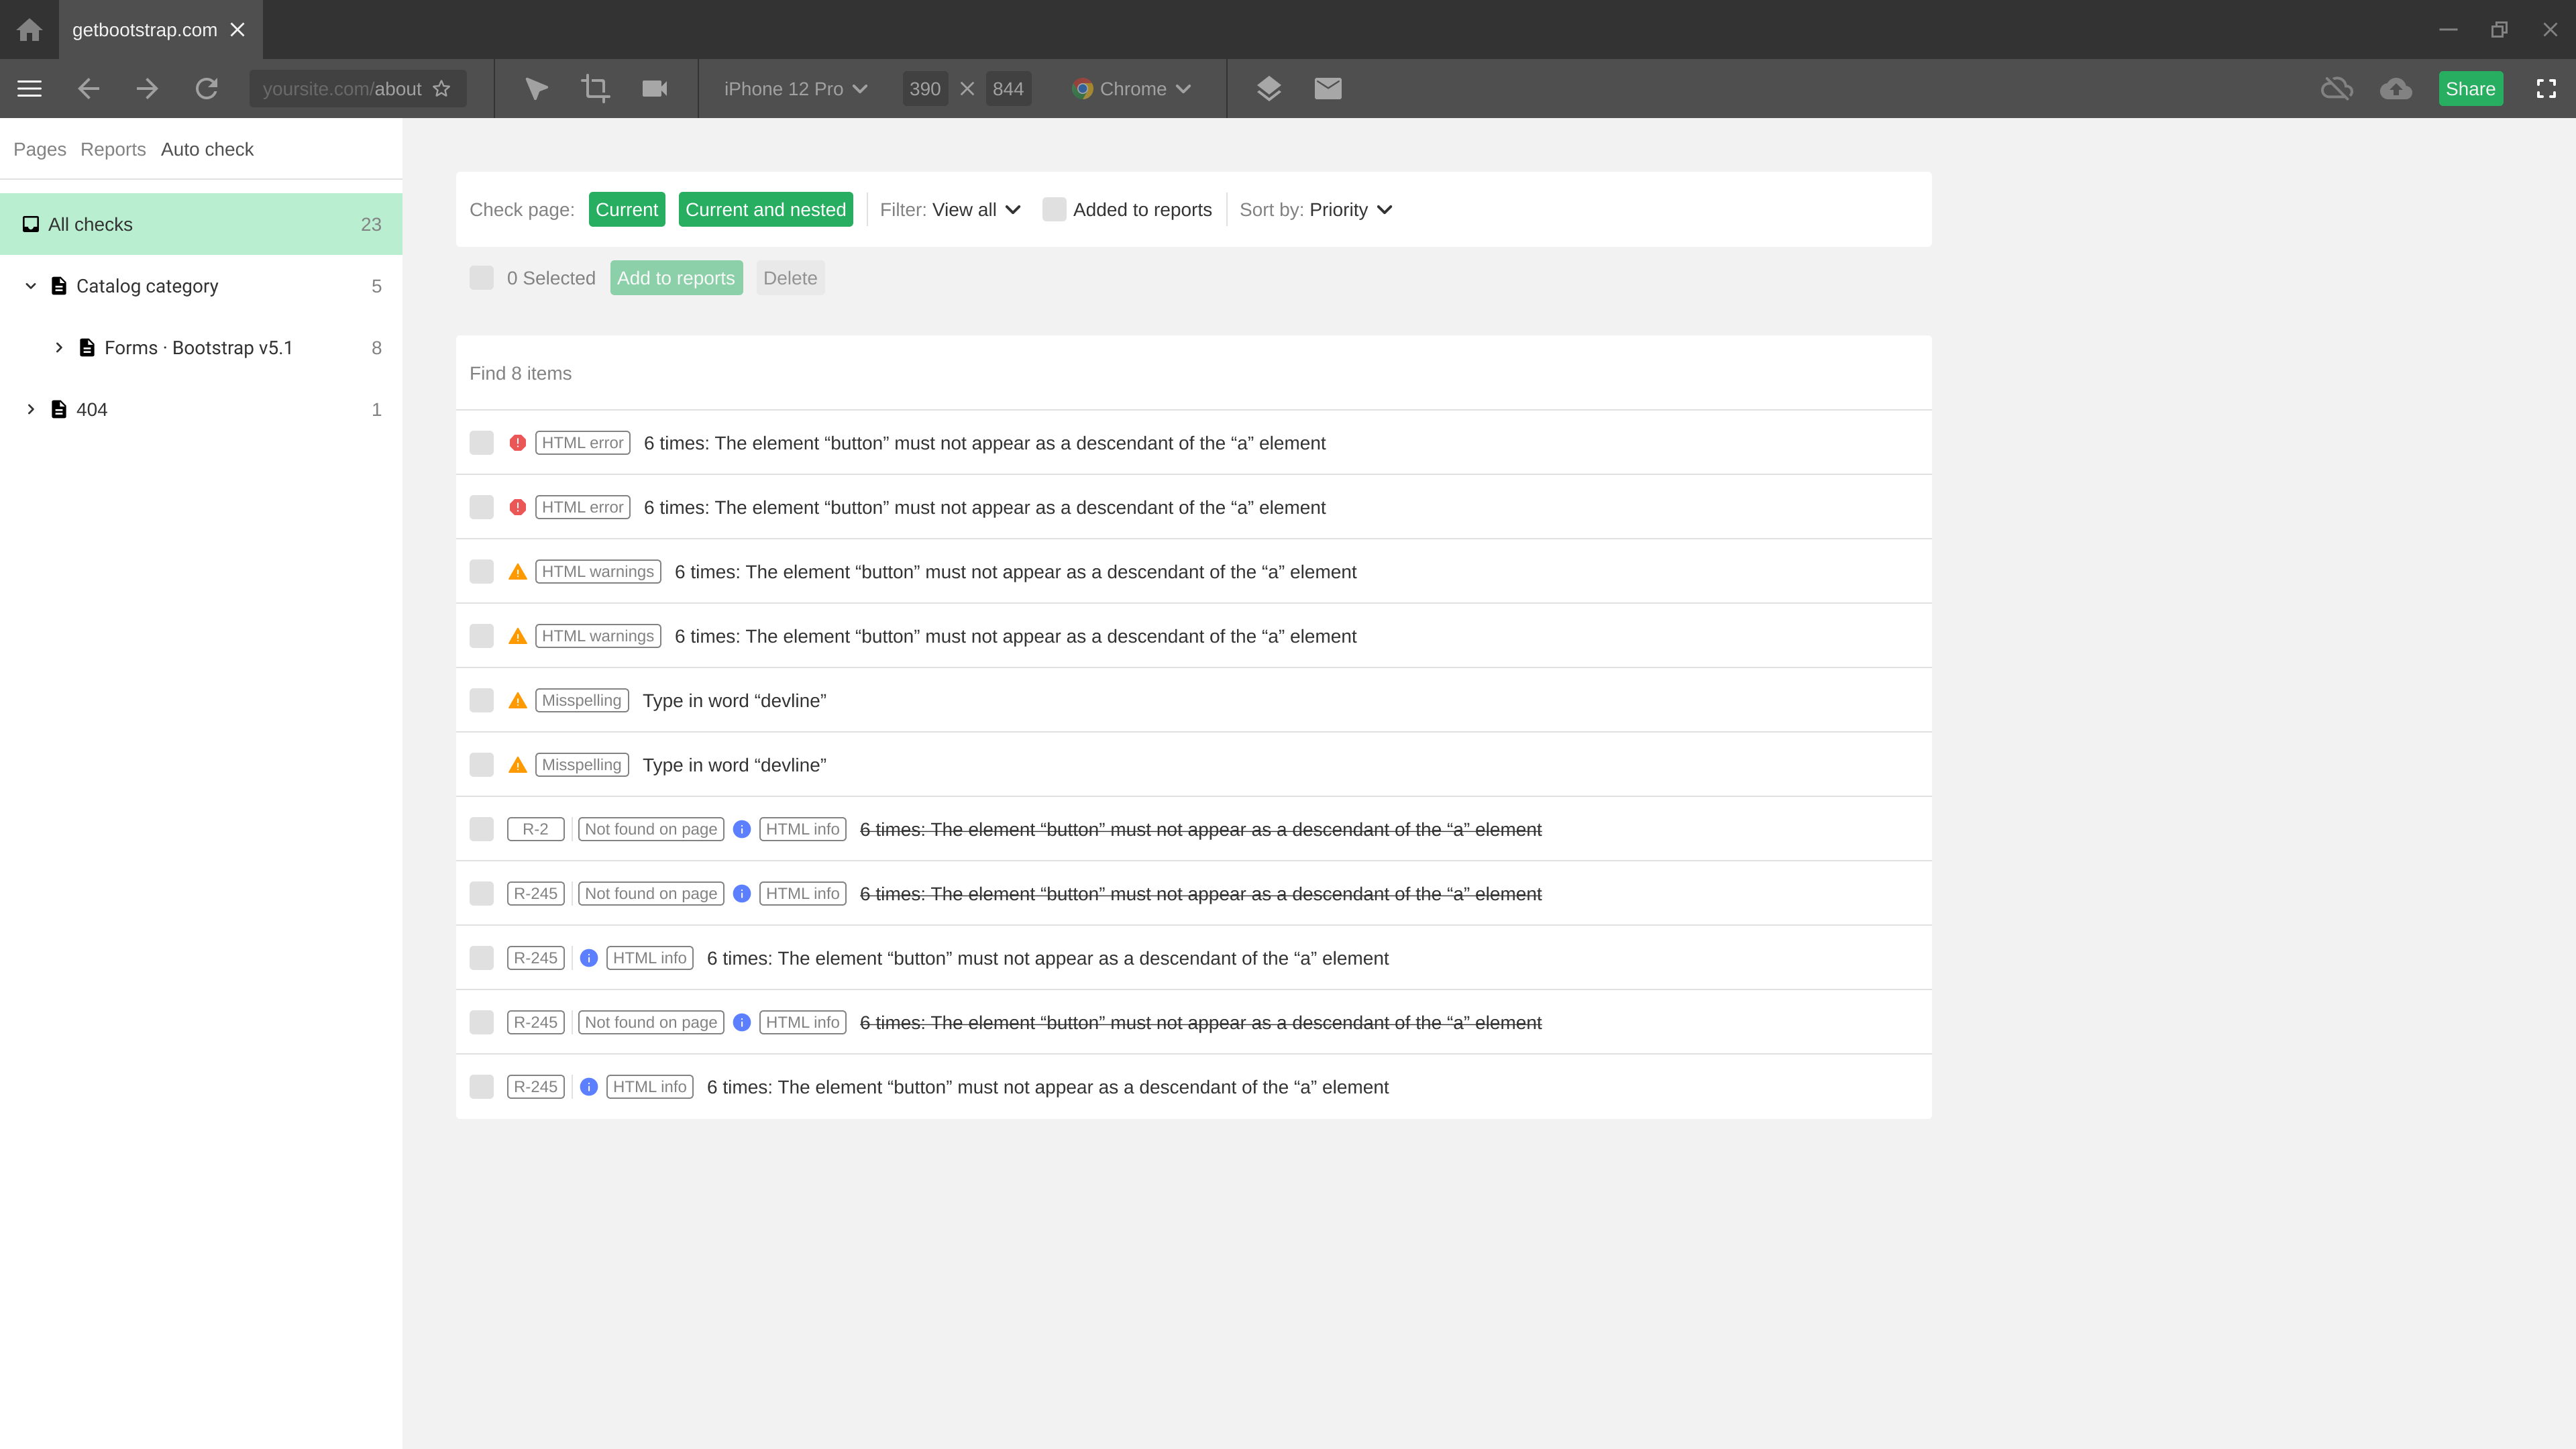Start screen recording with the video icon
This screenshot has height=1449, width=2576.
tap(654, 88)
